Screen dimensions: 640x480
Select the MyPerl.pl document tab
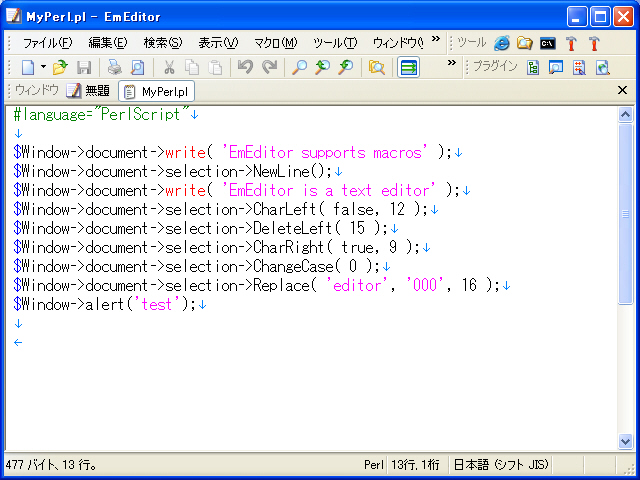(156, 91)
